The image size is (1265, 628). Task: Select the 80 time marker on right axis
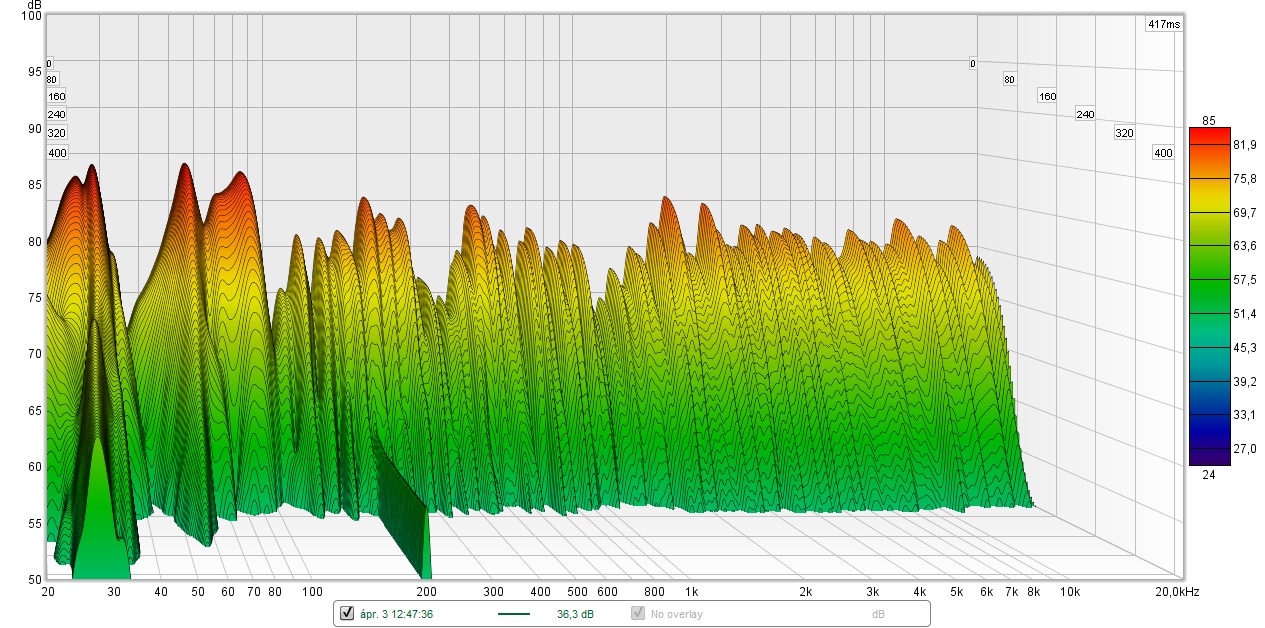coord(1009,79)
